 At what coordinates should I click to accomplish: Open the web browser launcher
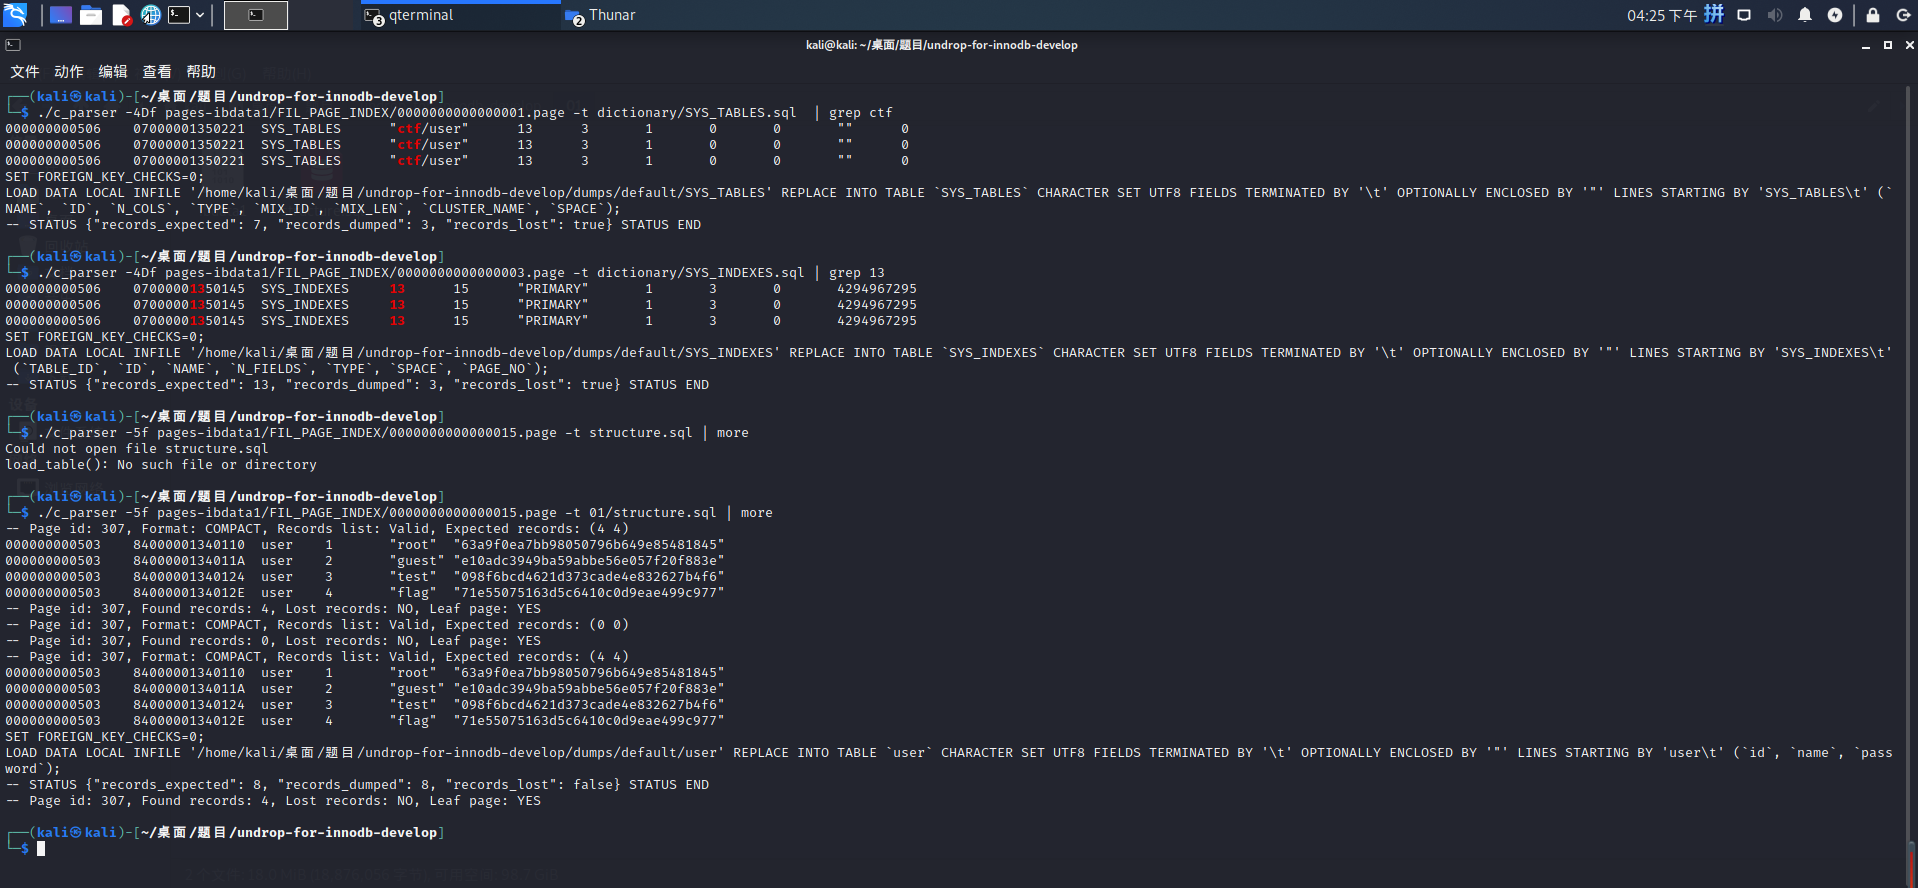pos(151,15)
